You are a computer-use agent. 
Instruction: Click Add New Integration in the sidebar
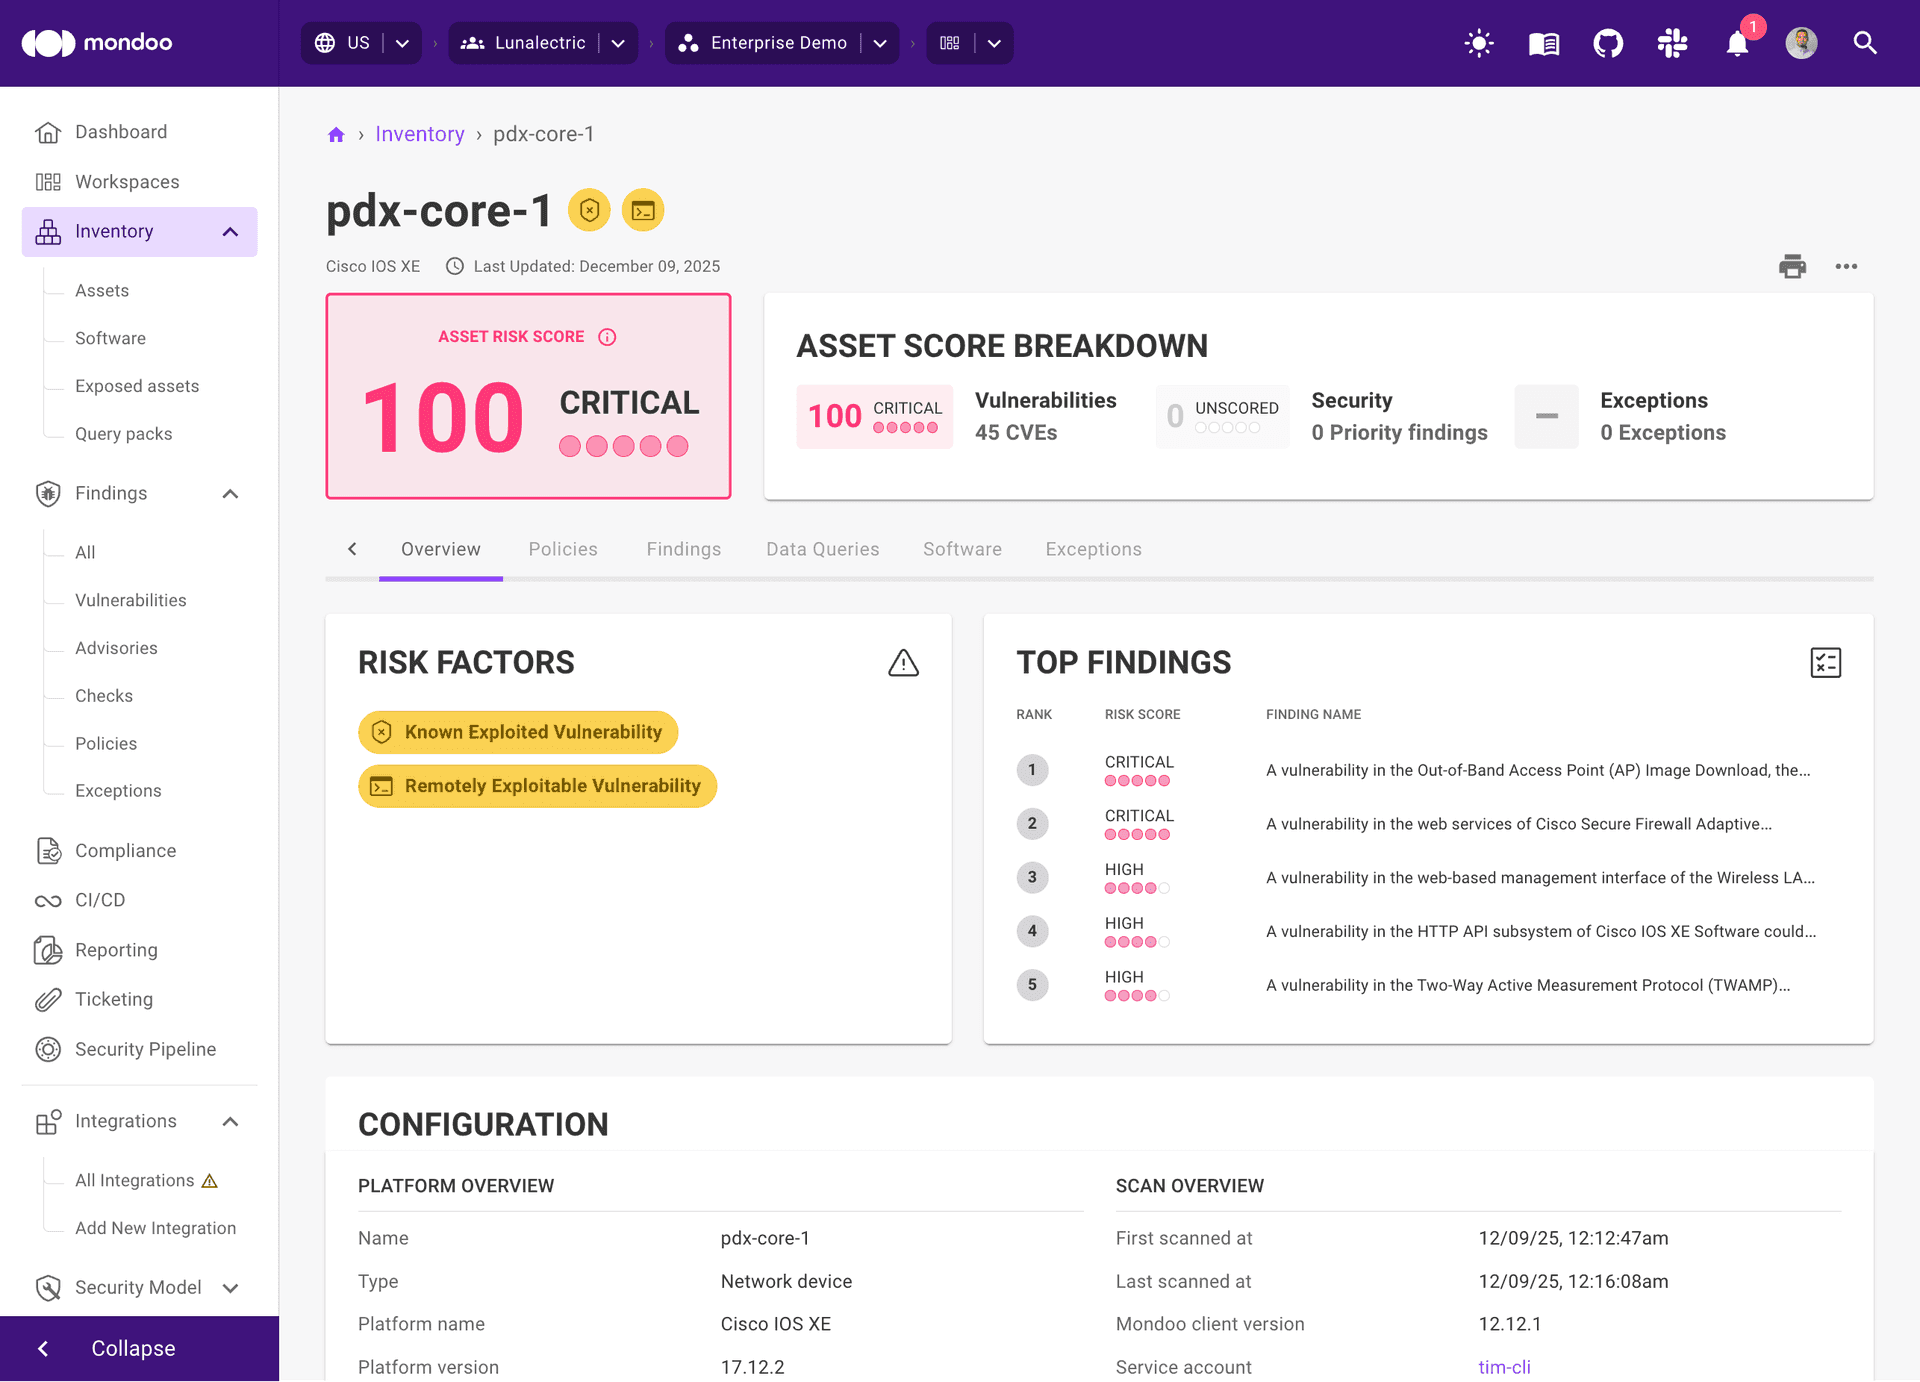(155, 1227)
